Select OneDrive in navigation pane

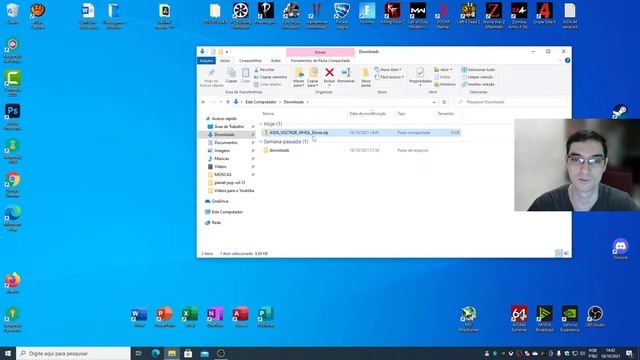point(220,201)
